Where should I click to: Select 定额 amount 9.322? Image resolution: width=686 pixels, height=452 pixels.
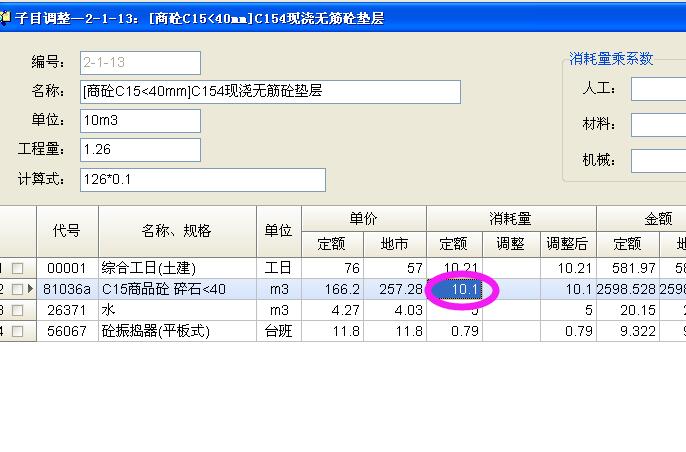628,331
